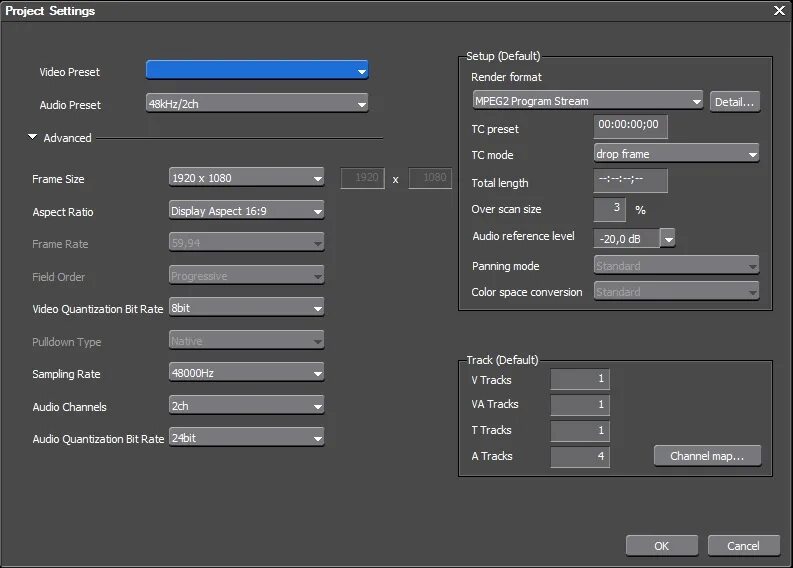Collapse the Advanced section triangle
The image size is (793, 568).
pyautogui.click(x=33, y=137)
